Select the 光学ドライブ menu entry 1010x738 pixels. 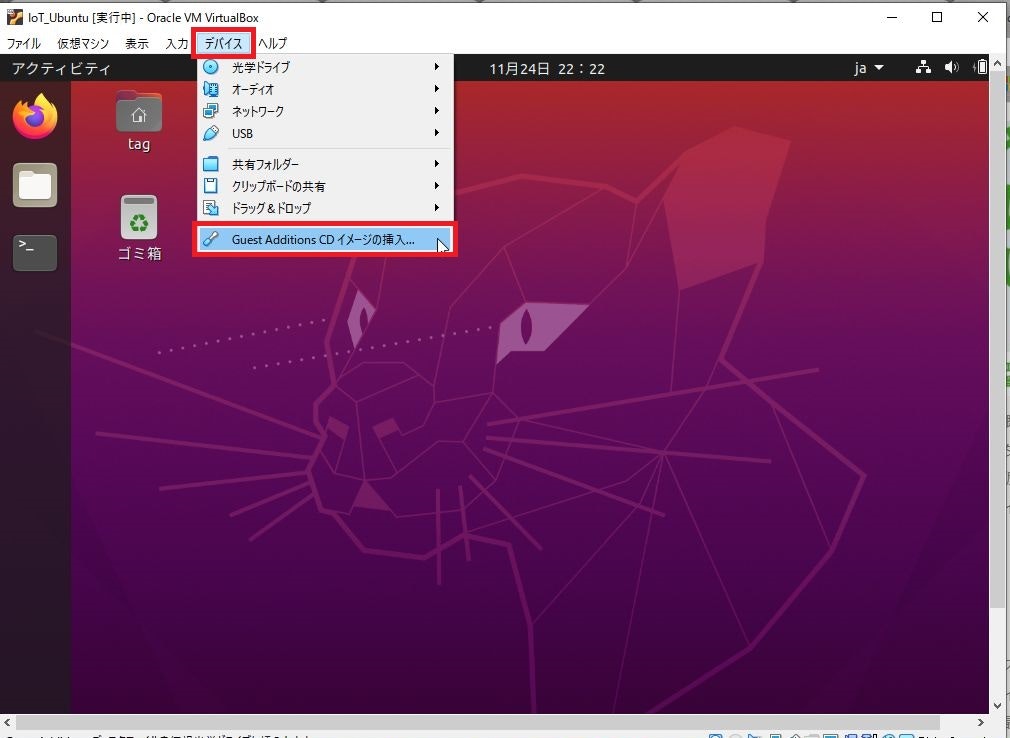[325, 66]
